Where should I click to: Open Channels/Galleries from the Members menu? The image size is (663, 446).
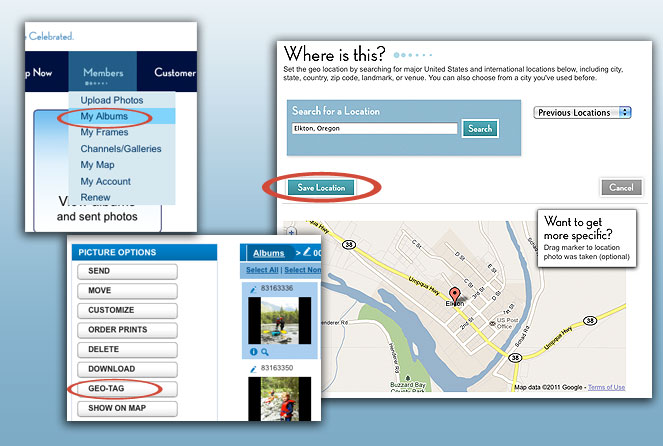click(121, 149)
